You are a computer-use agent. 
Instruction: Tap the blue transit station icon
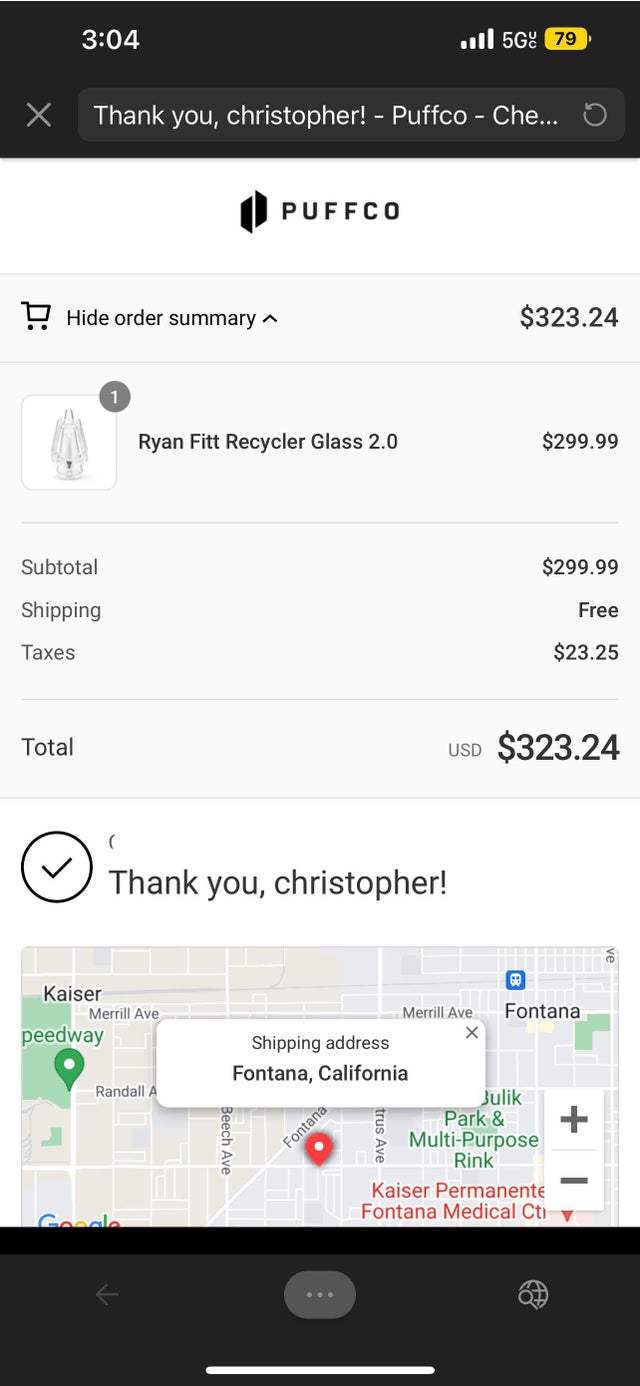(515, 980)
